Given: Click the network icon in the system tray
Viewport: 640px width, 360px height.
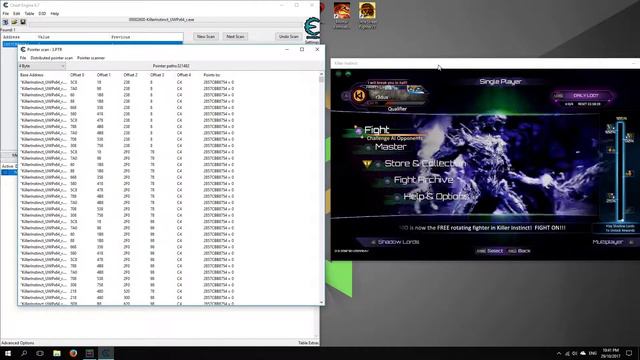Looking at the screenshot, I should tap(567, 353).
